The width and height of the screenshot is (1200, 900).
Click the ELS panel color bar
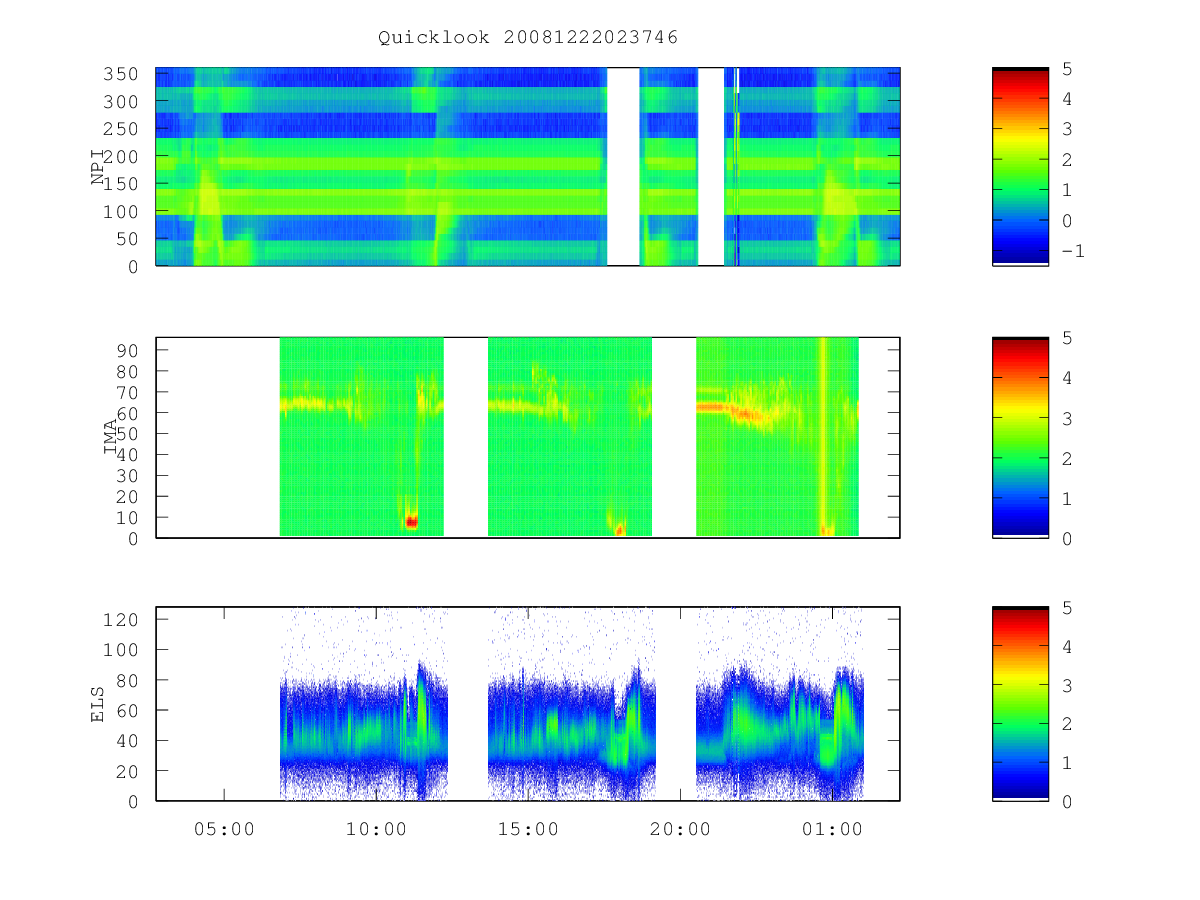(x=1020, y=703)
